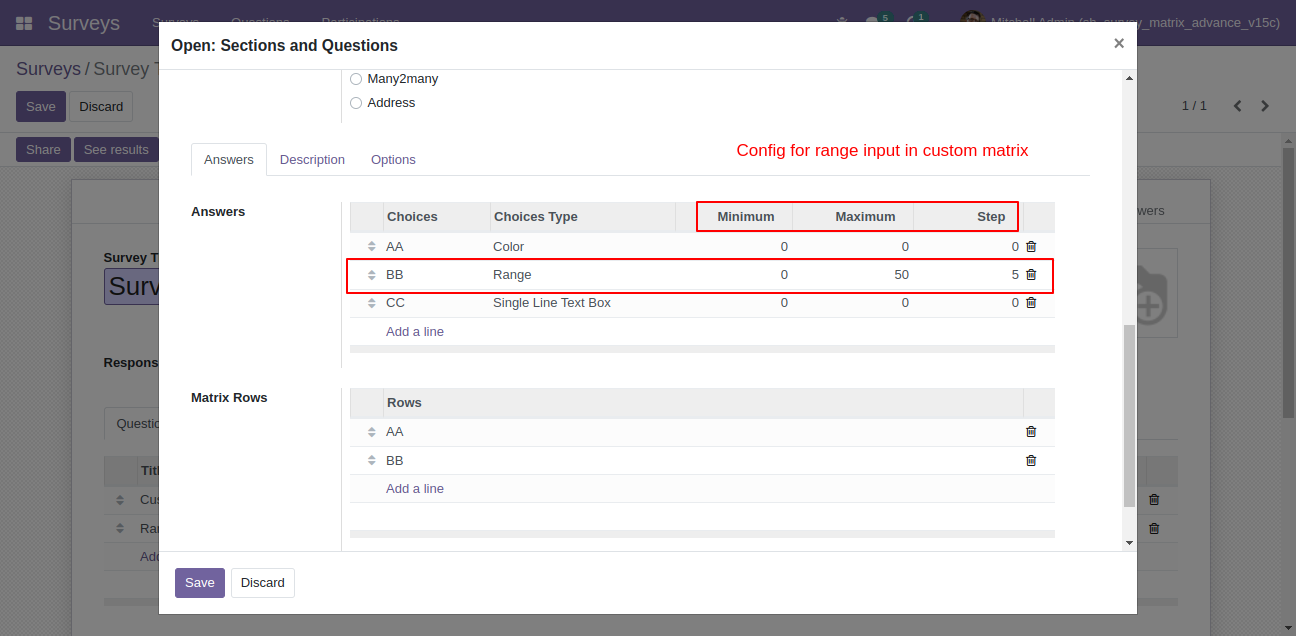Click Add a line under Matrix Rows
This screenshot has height=636, width=1296.
coord(414,489)
